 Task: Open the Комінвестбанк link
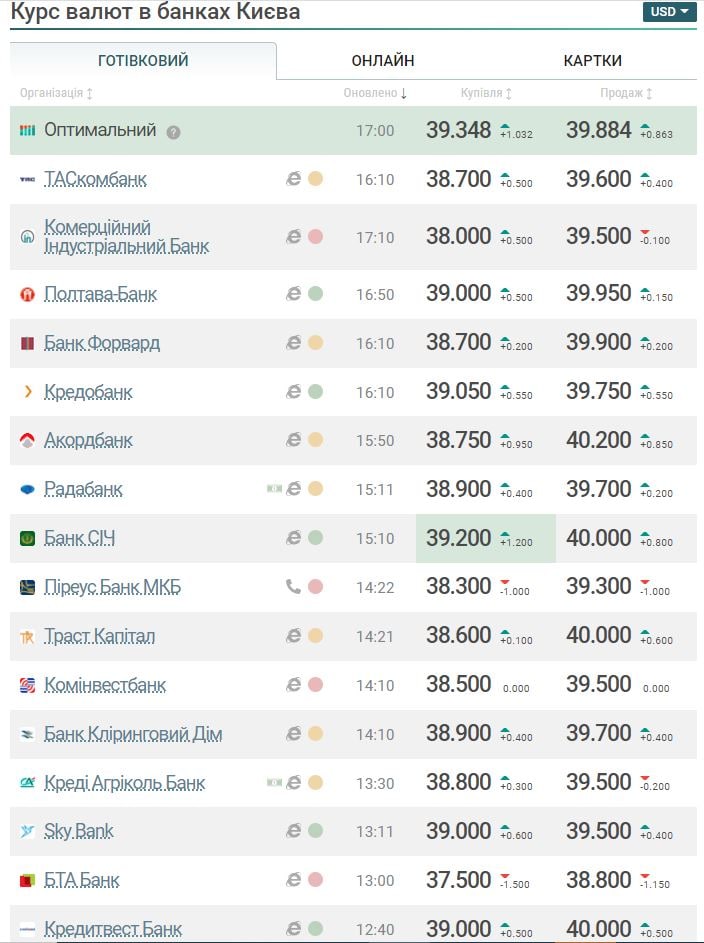[x=105, y=685]
